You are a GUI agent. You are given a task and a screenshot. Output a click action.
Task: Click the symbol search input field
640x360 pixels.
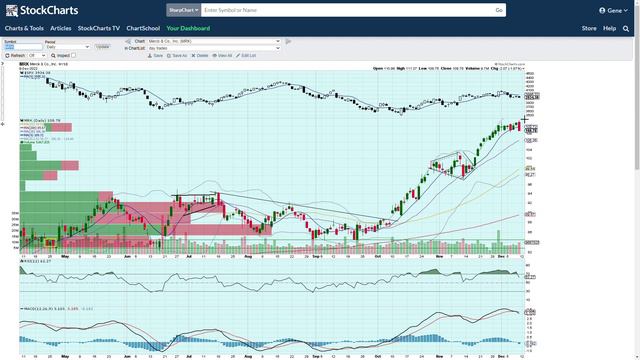click(347, 10)
